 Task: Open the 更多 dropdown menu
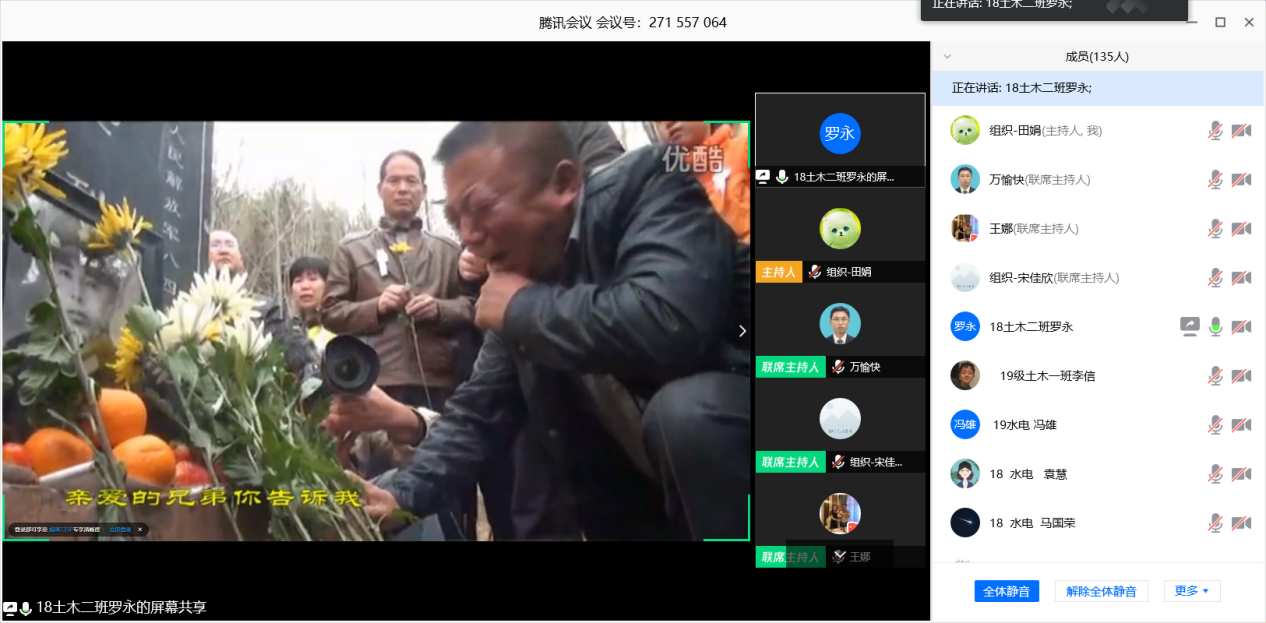[1192, 591]
